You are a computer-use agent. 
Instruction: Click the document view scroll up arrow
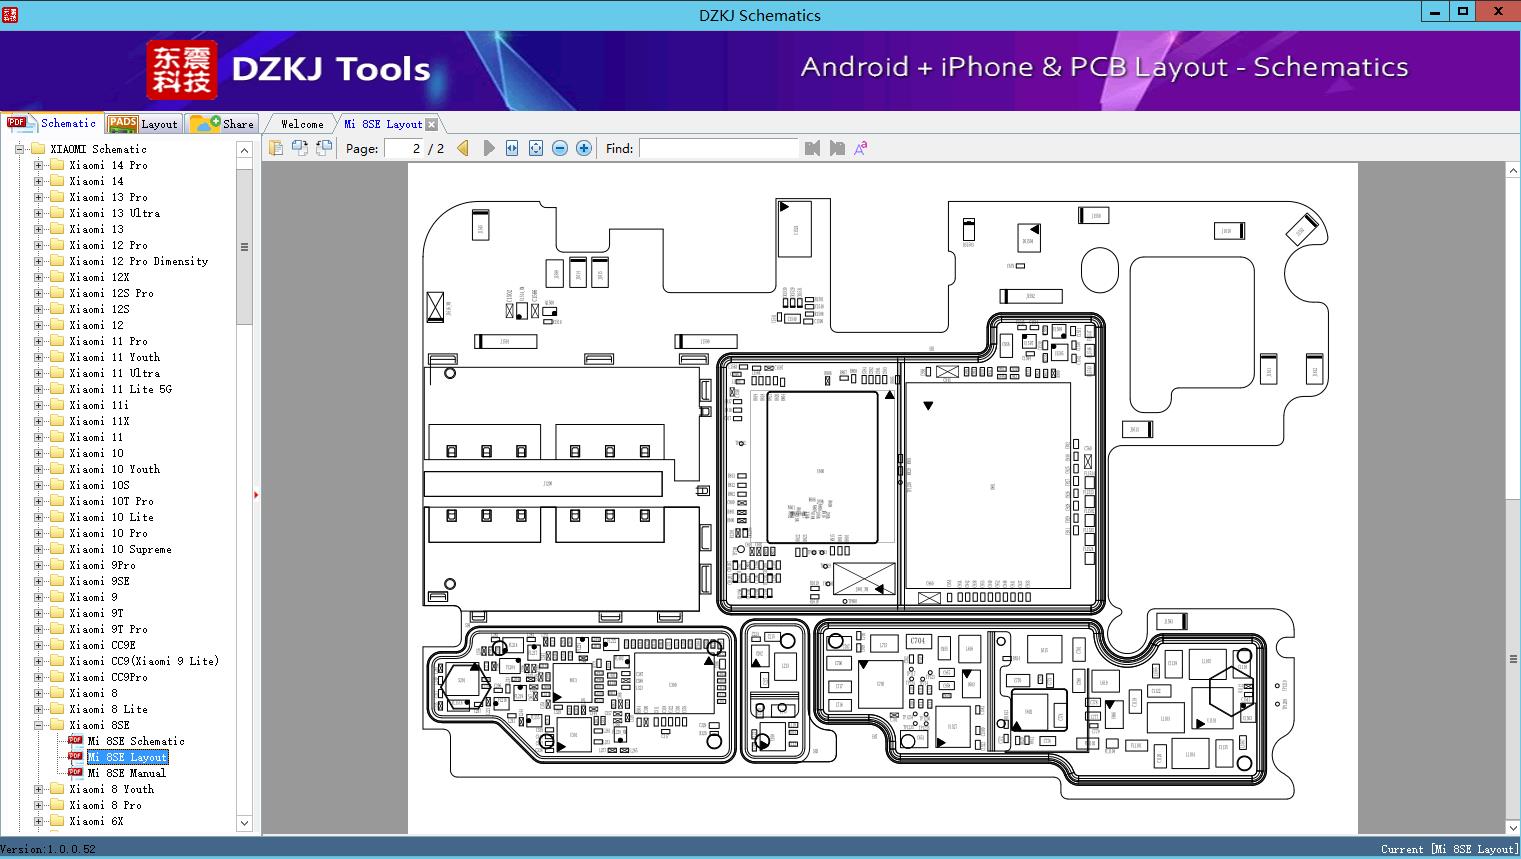[1512, 171]
